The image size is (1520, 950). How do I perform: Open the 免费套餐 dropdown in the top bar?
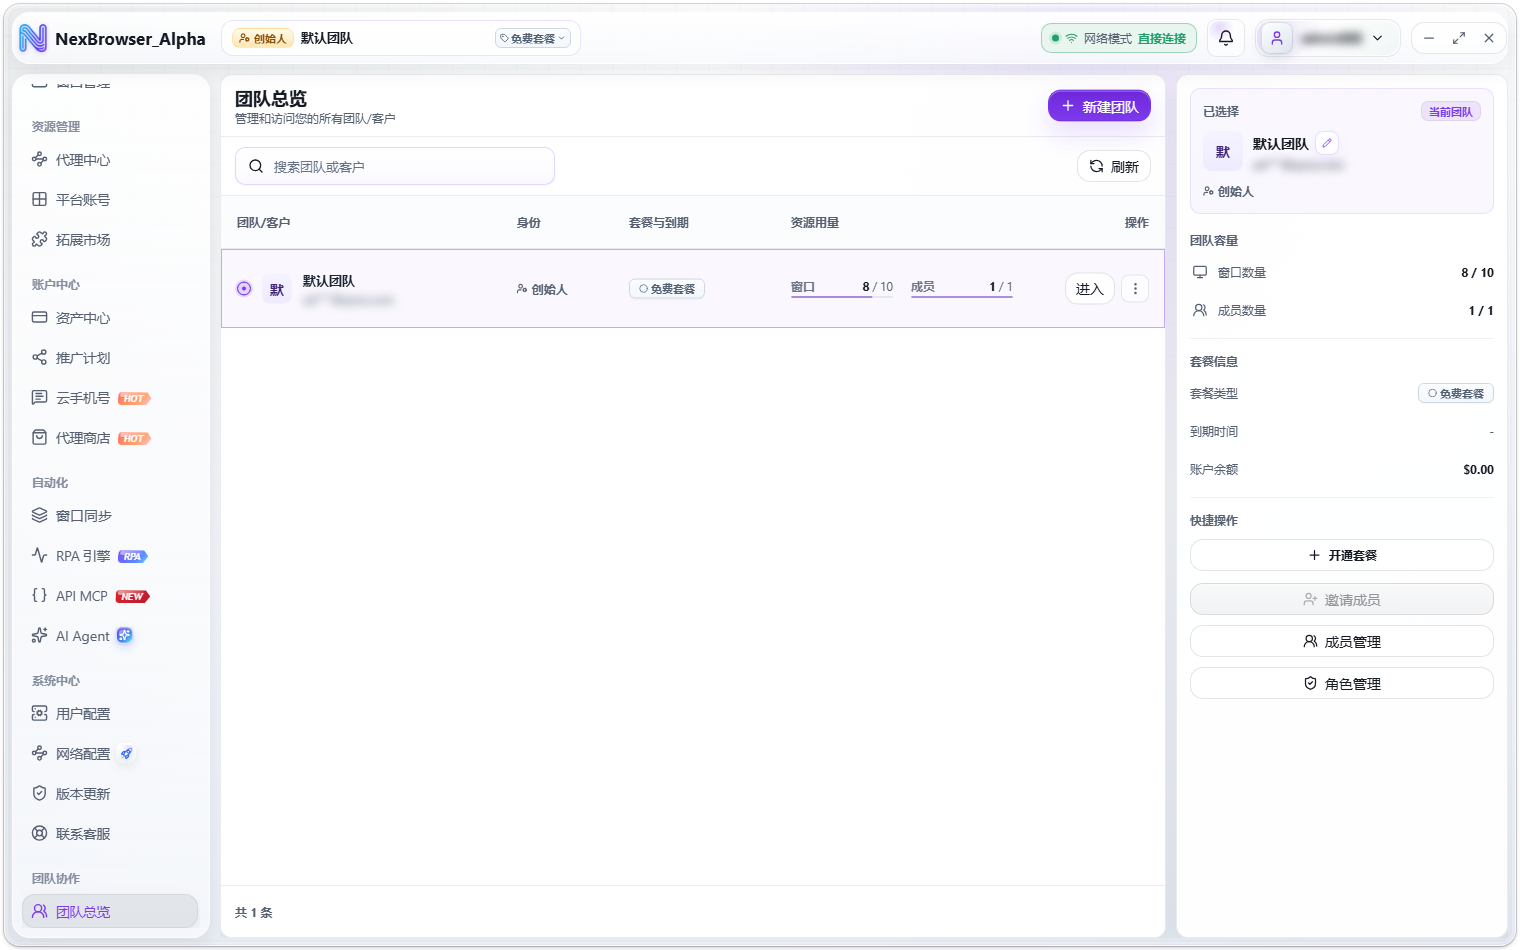533,38
